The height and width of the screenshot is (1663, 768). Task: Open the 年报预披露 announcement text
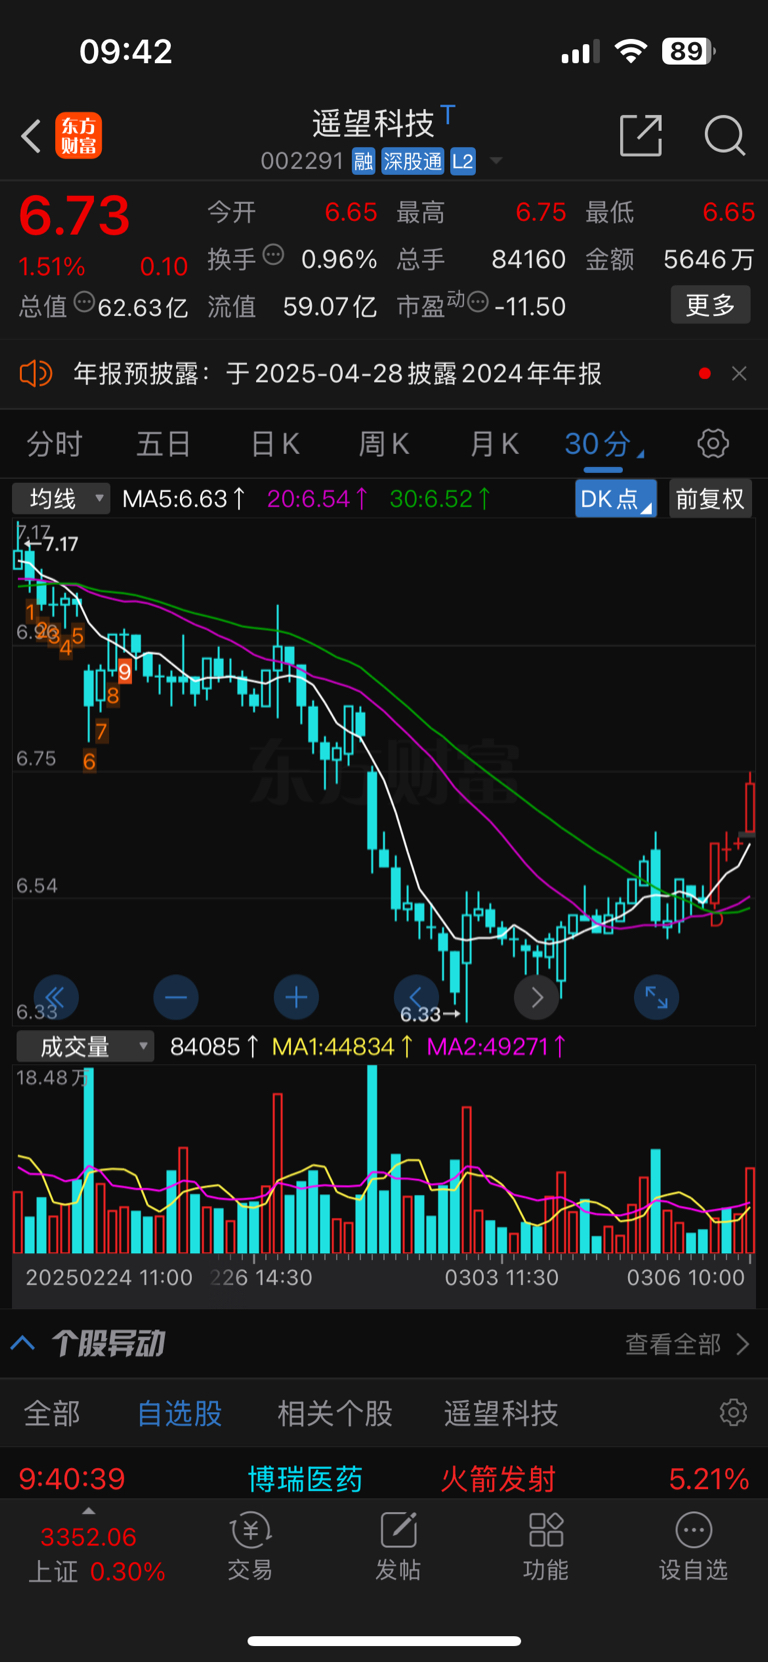(x=337, y=374)
